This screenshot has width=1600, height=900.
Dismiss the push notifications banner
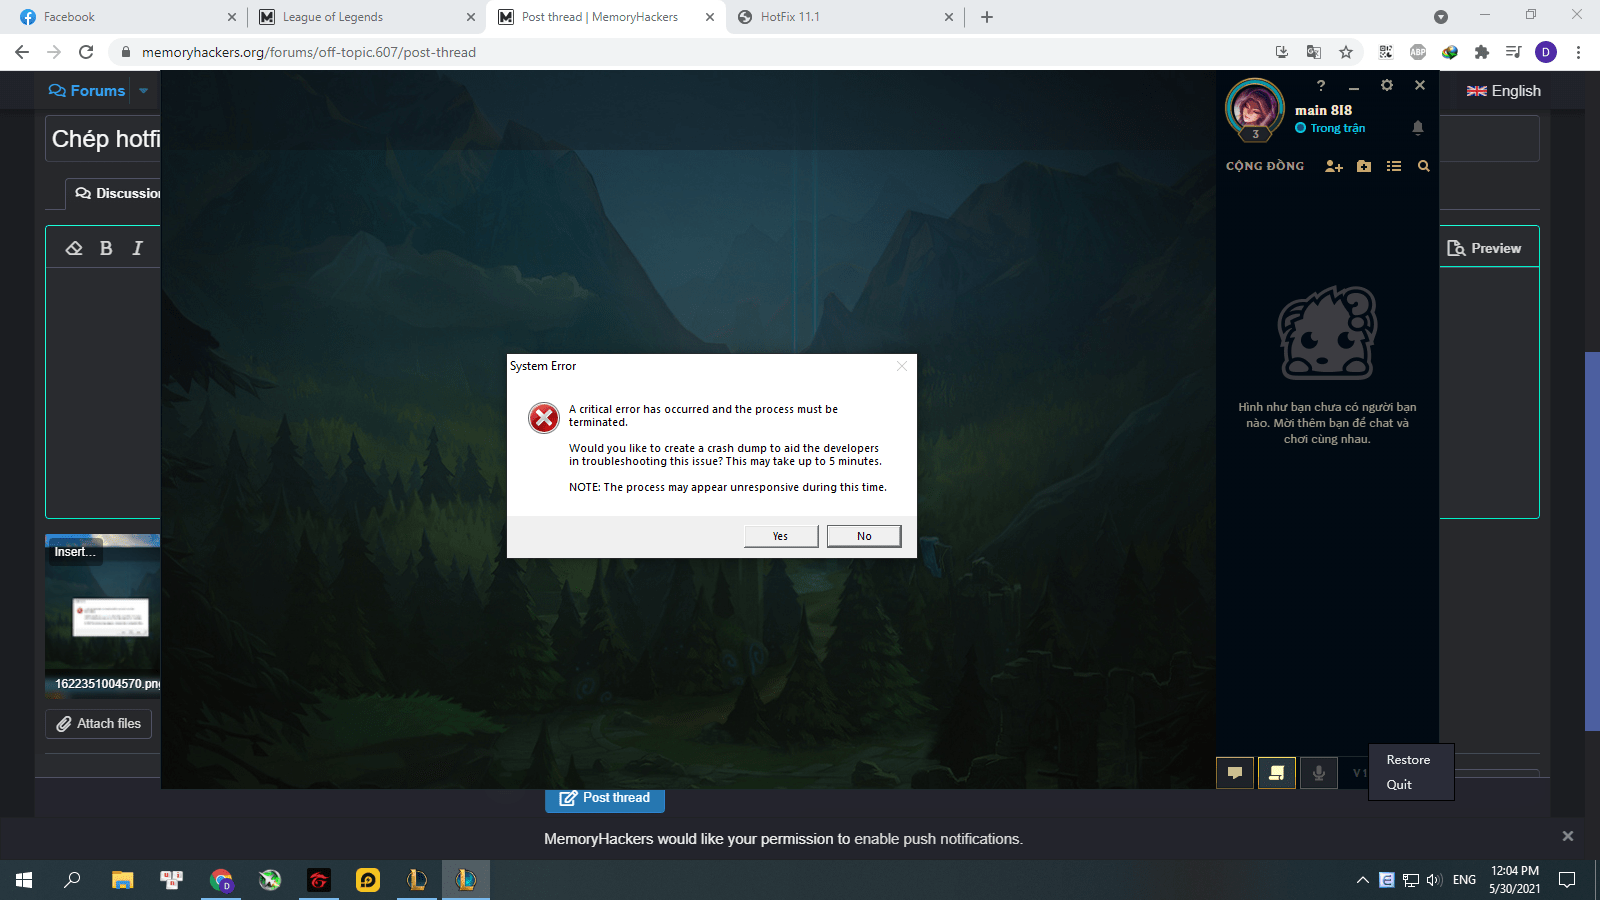1568,836
